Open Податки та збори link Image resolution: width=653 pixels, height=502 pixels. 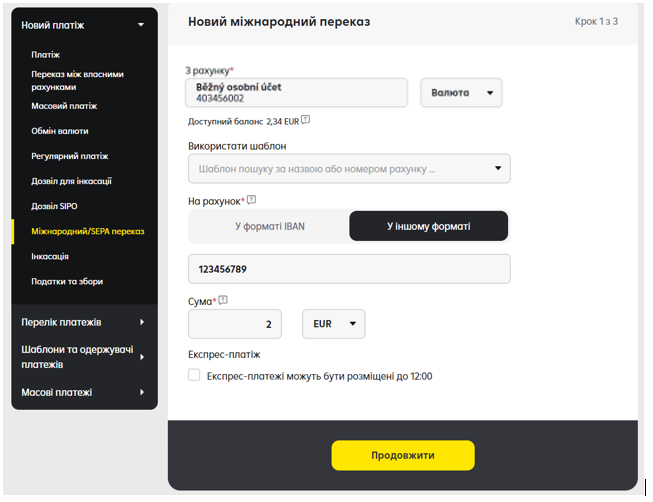point(67,281)
